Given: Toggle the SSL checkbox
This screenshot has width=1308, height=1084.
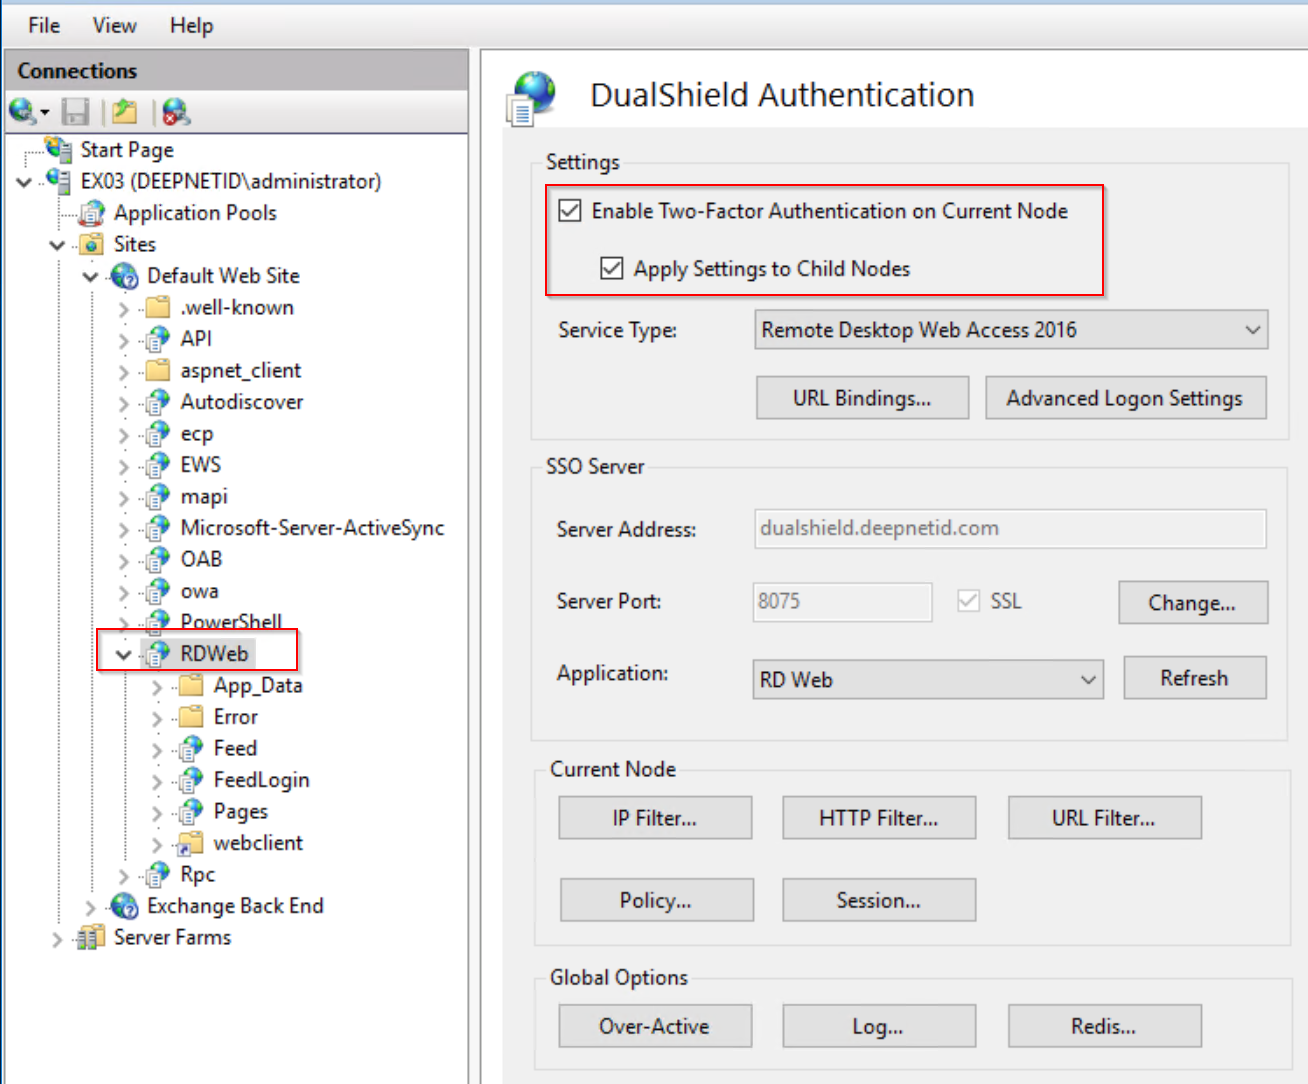Looking at the screenshot, I should (x=968, y=601).
